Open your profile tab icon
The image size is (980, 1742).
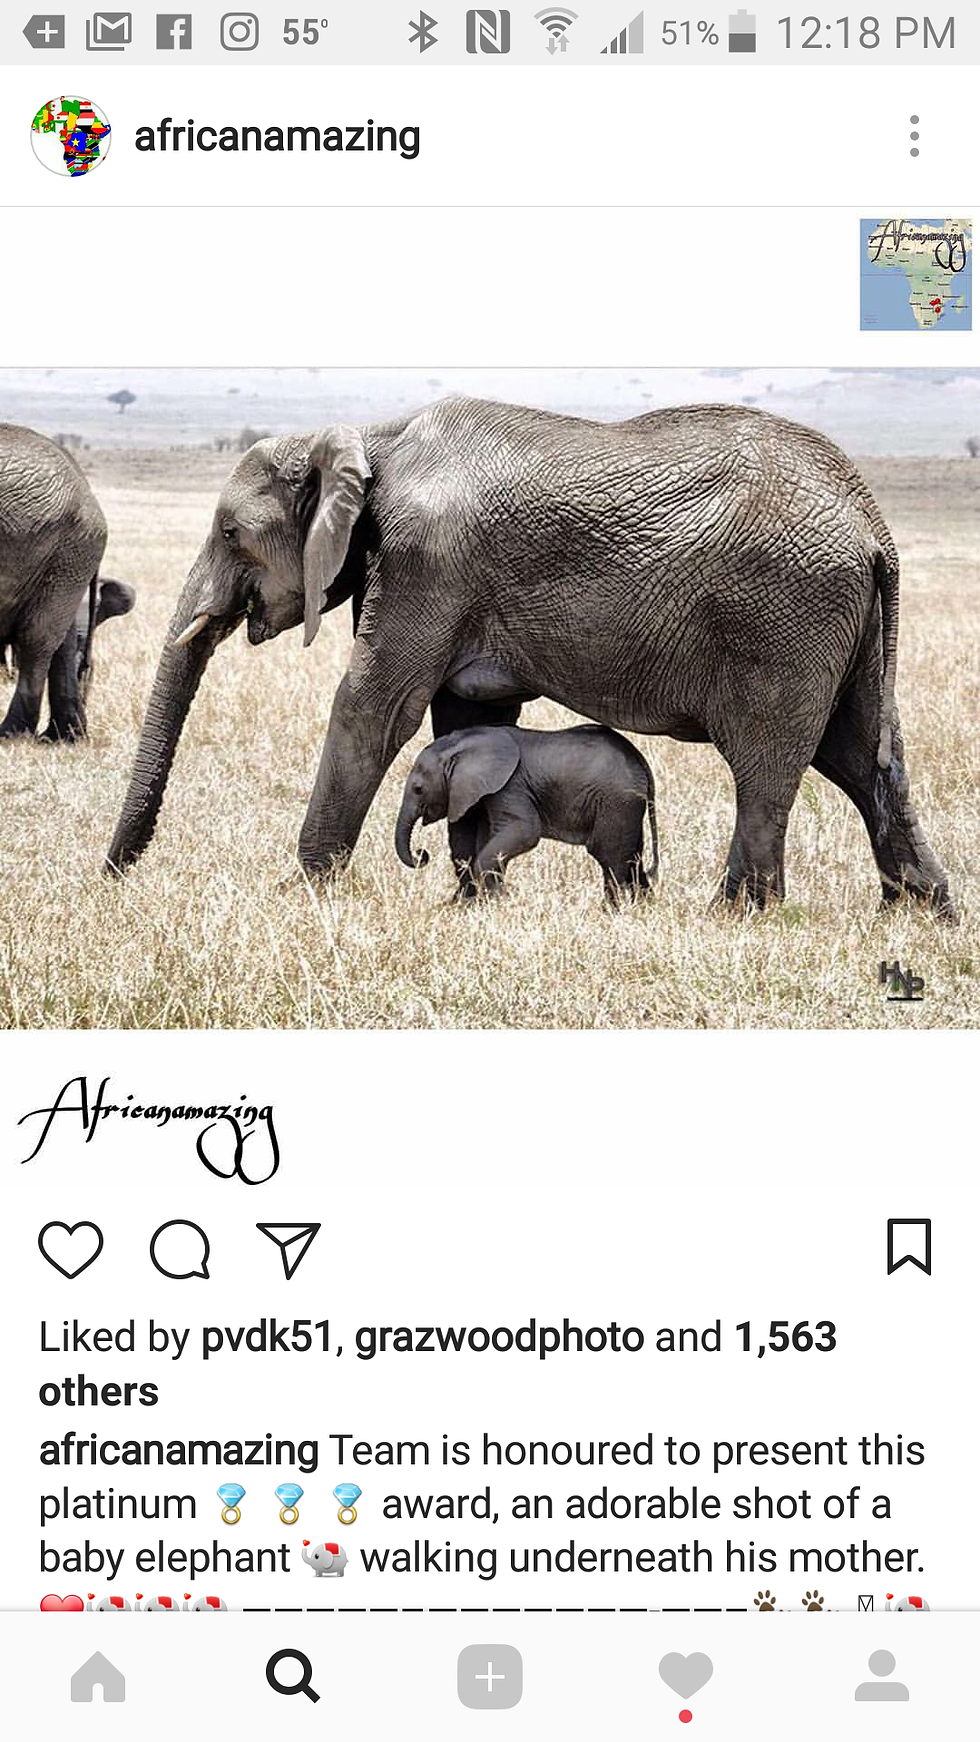click(x=882, y=1677)
